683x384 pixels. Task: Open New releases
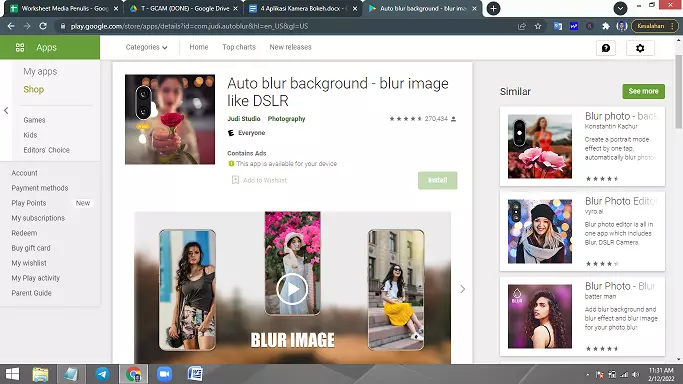pyautogui.click(x=291, y=47)
